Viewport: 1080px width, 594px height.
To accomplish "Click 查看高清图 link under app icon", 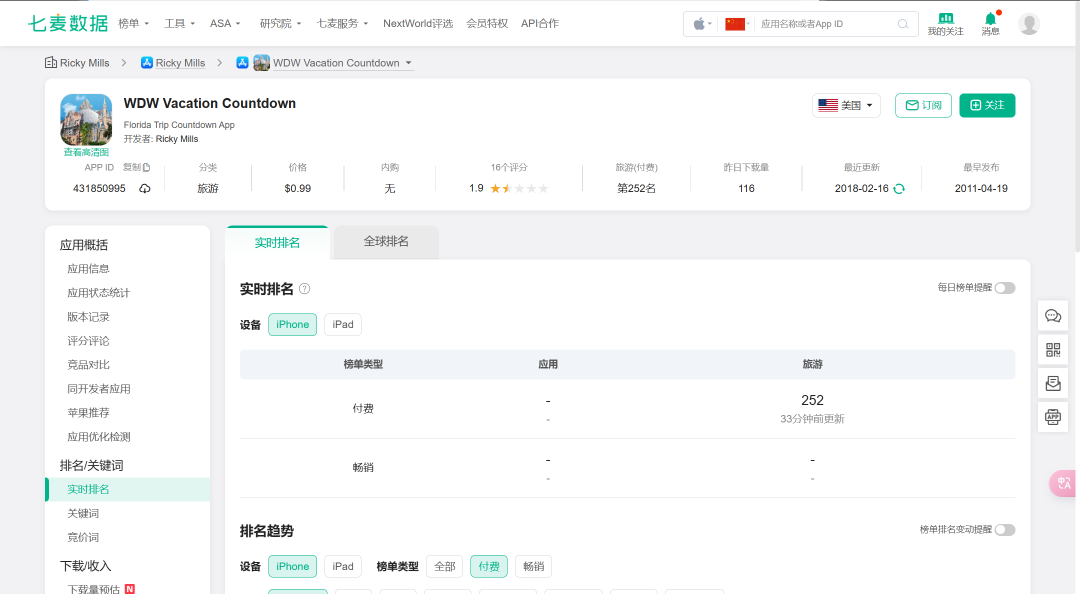I will pos(86,152).
